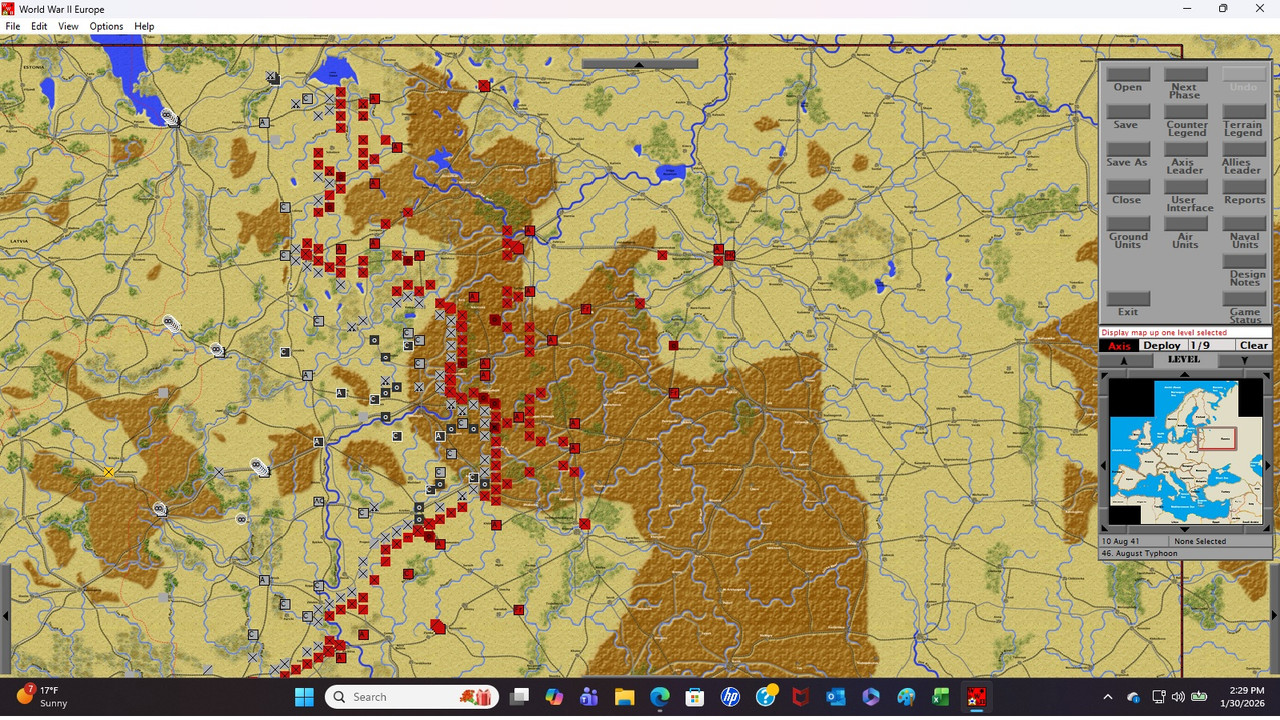Show hidden system tray icons
The image size is (1280, 720).
pyautogui.click(x=1107, y=697)
